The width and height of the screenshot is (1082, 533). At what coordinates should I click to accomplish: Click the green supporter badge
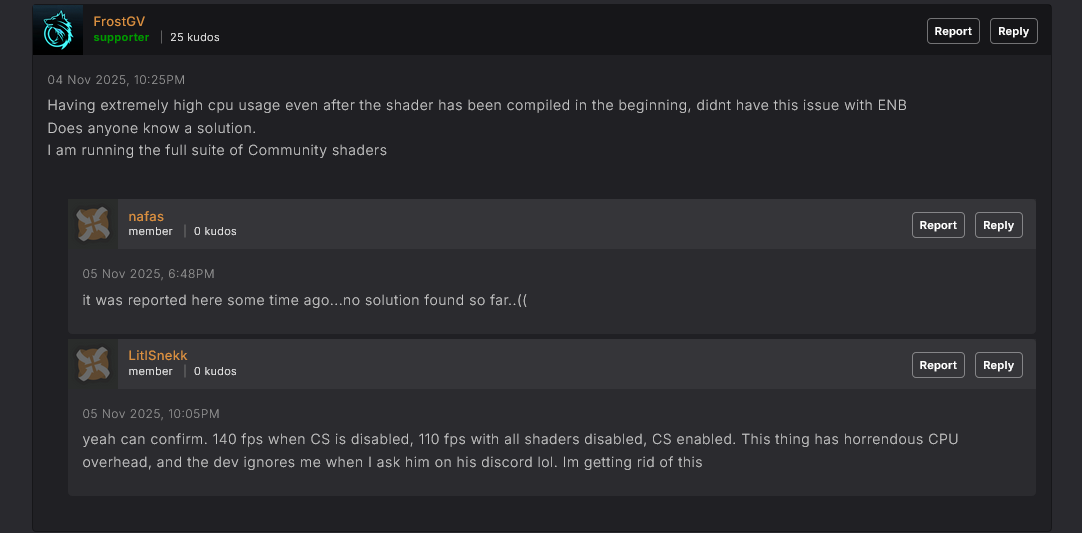click(121, 38)
